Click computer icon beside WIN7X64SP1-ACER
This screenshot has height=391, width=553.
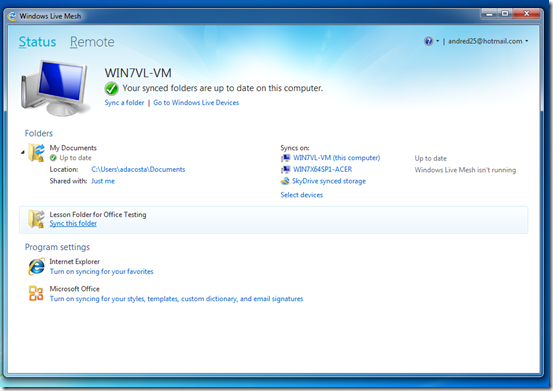click(x=285, y=170)
